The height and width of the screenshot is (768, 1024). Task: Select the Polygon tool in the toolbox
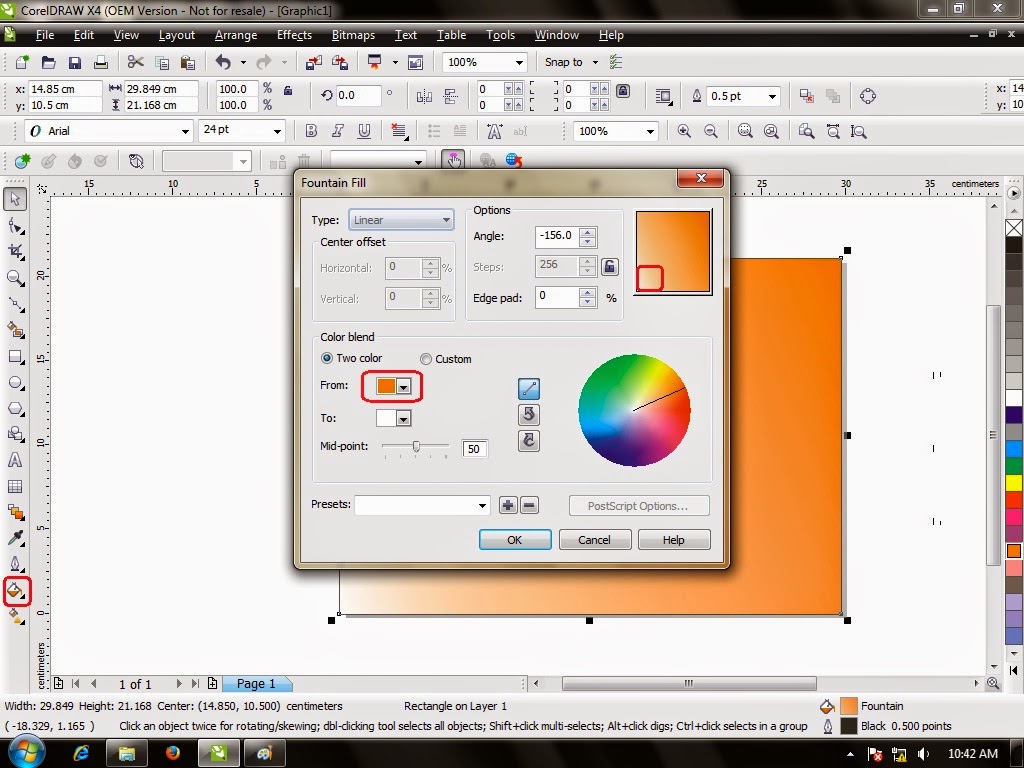coord(16,409)
